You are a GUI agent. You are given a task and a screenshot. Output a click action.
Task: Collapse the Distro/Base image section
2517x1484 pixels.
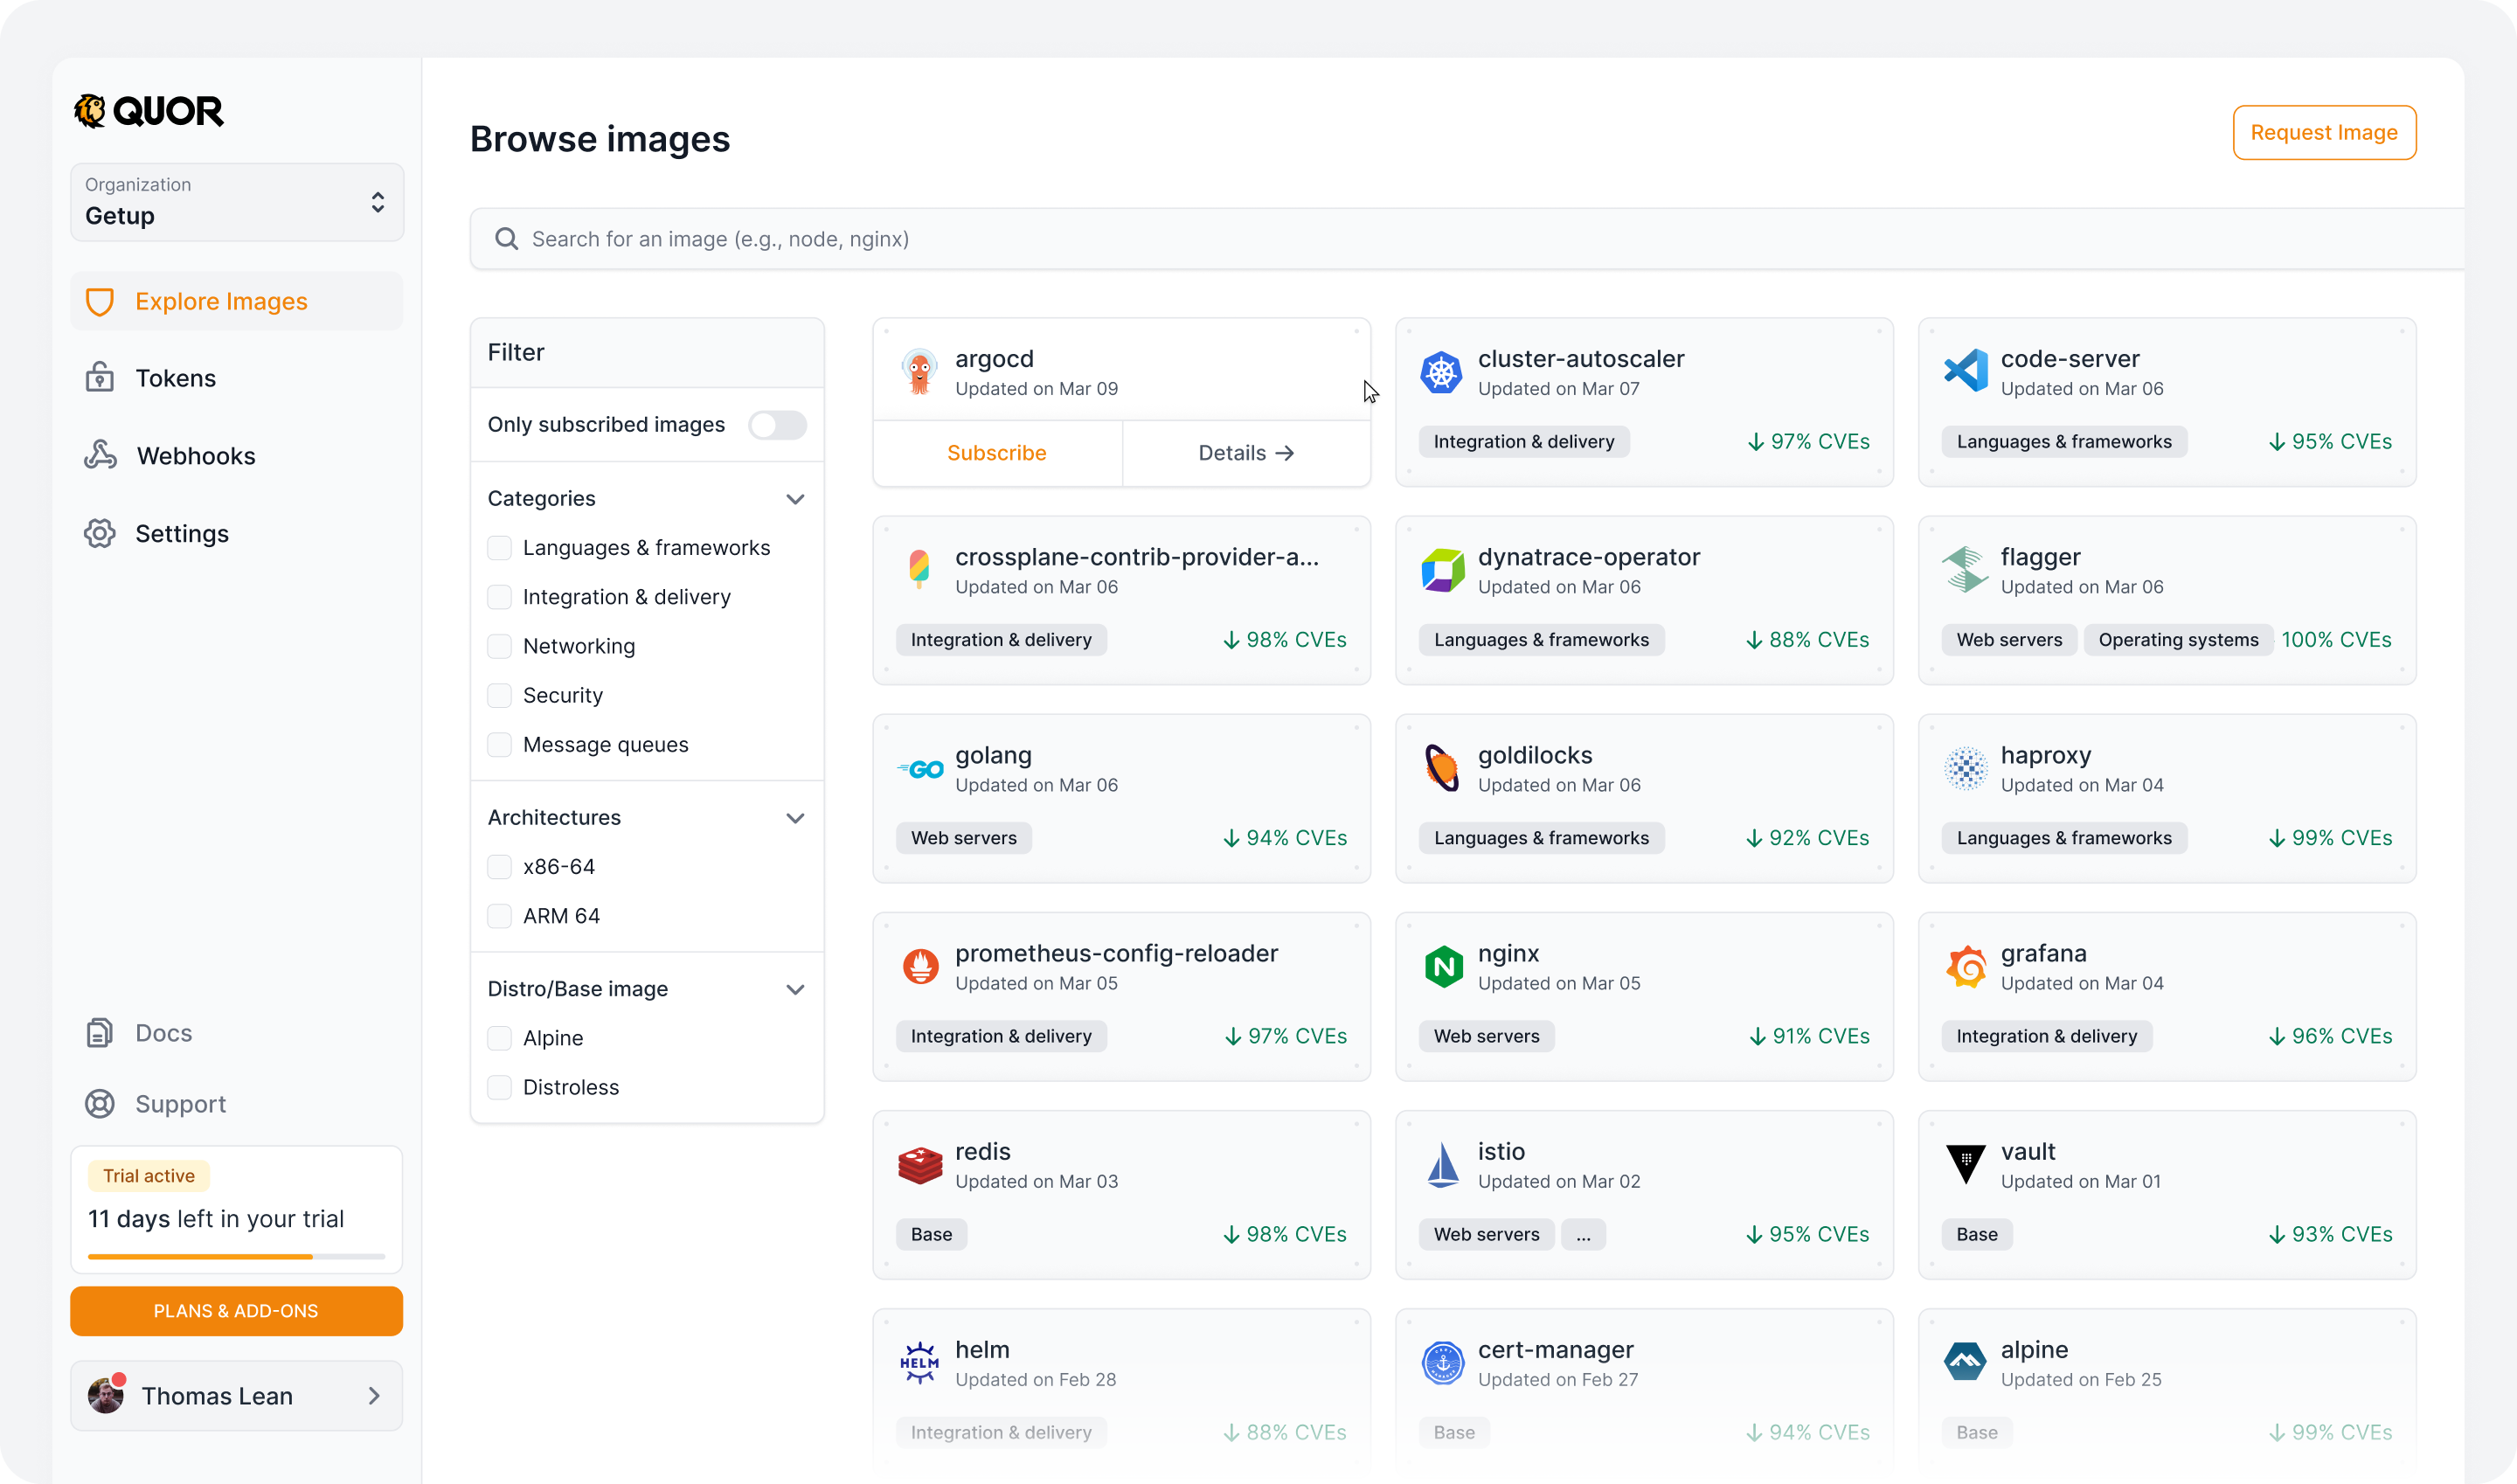tap(795, 989)
